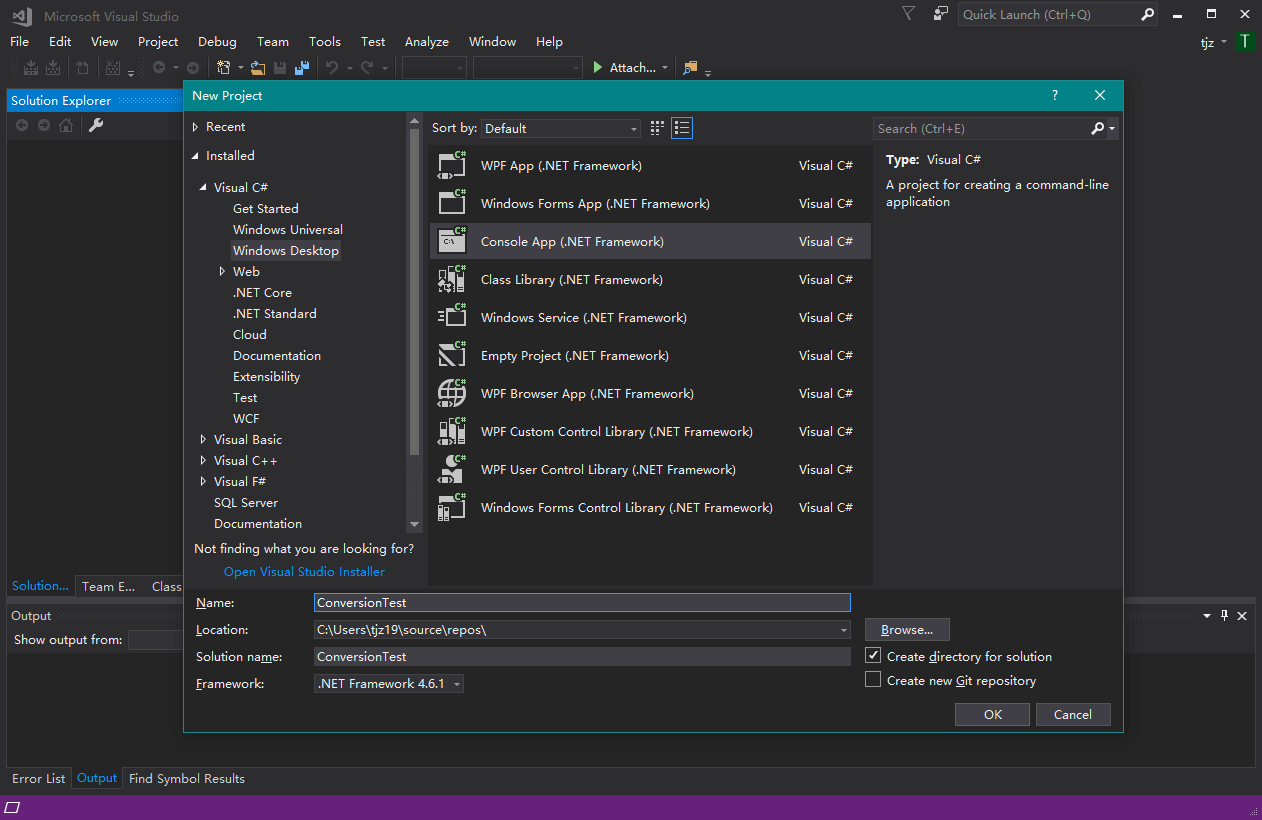Click the Navigate Backward toolbar icon

tap(158, 68)
